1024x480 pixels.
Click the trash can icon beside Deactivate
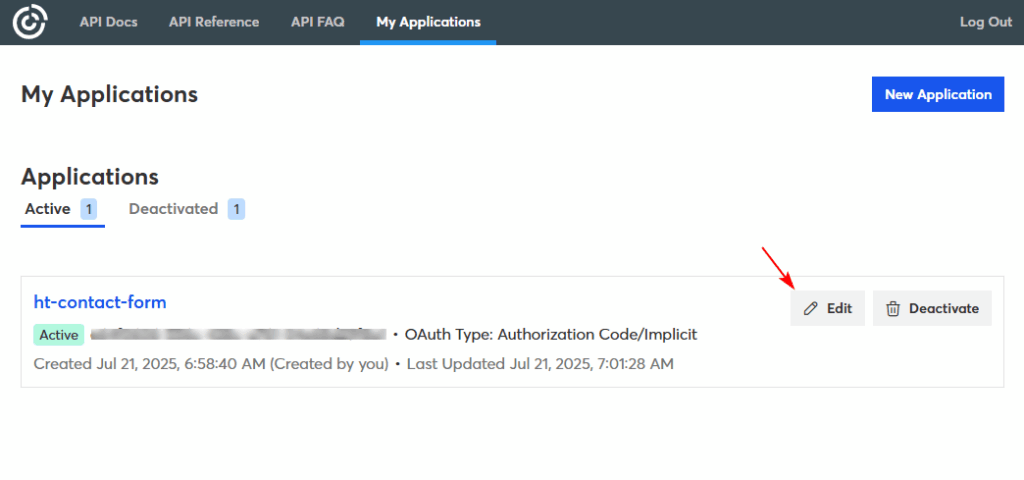894,309
